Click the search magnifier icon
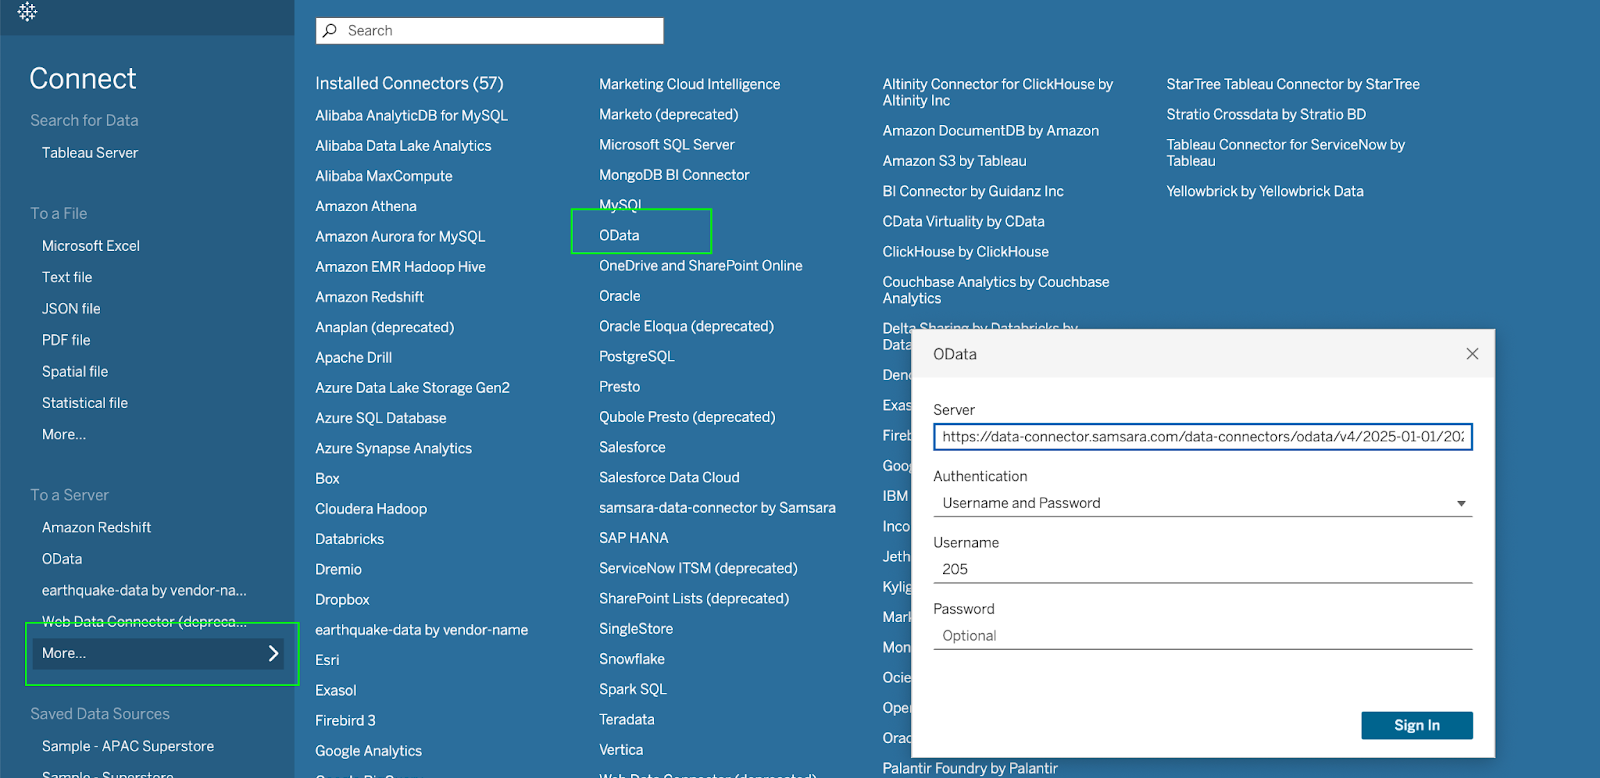1600x778 pixels. 330,31
